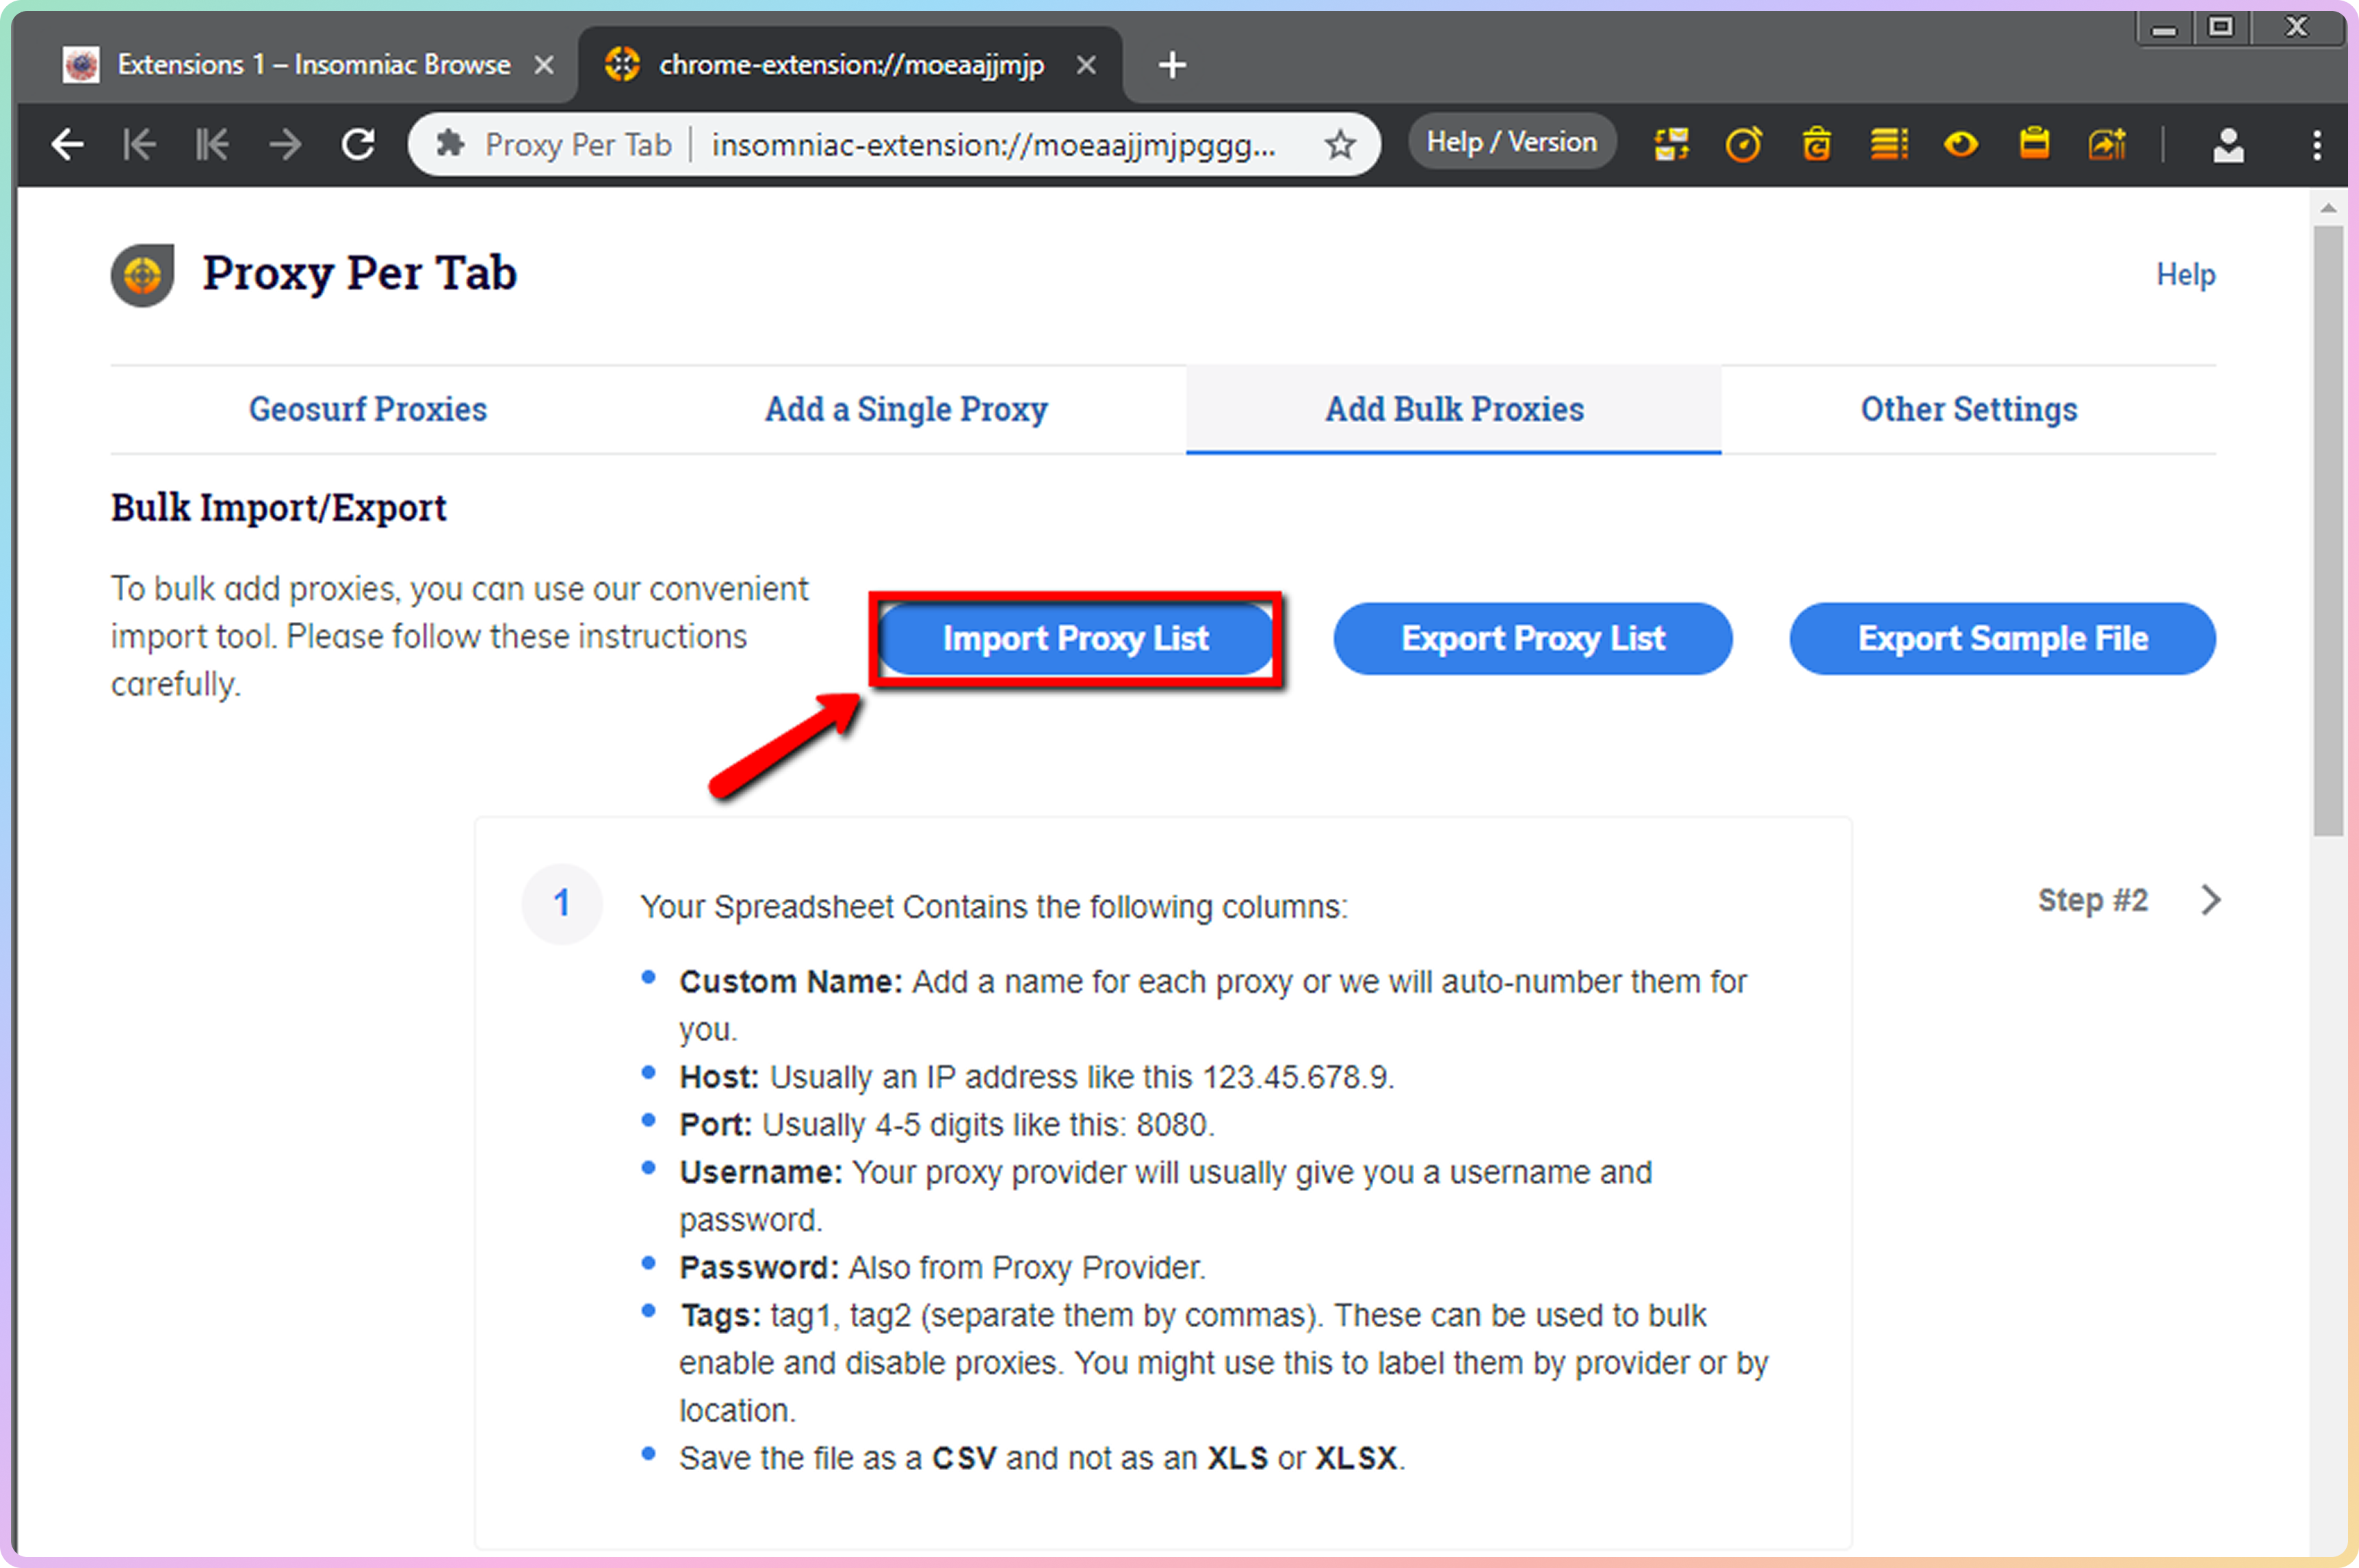
Task: Click the stacked list extension icon
Action: pyautogui.click(x=1889, y=145)
